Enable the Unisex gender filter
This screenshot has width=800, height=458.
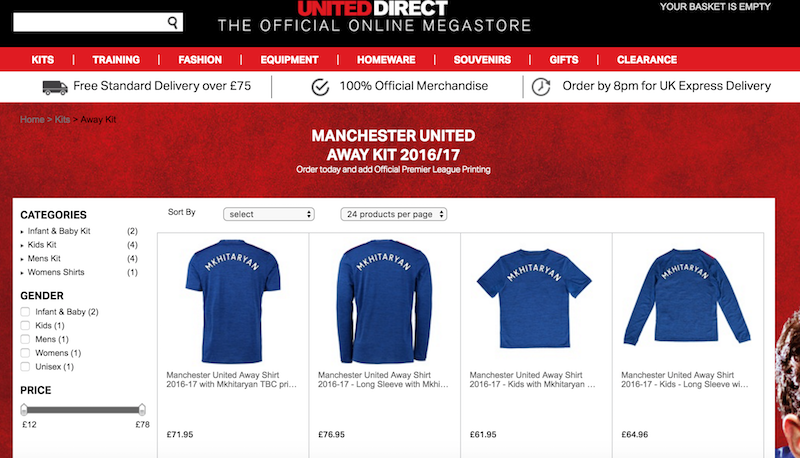point(25,367)
